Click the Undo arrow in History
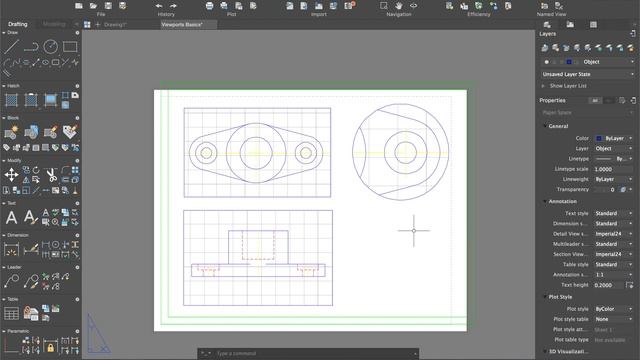The height and width of the screenshot is (360, 640). coord(159,6)
